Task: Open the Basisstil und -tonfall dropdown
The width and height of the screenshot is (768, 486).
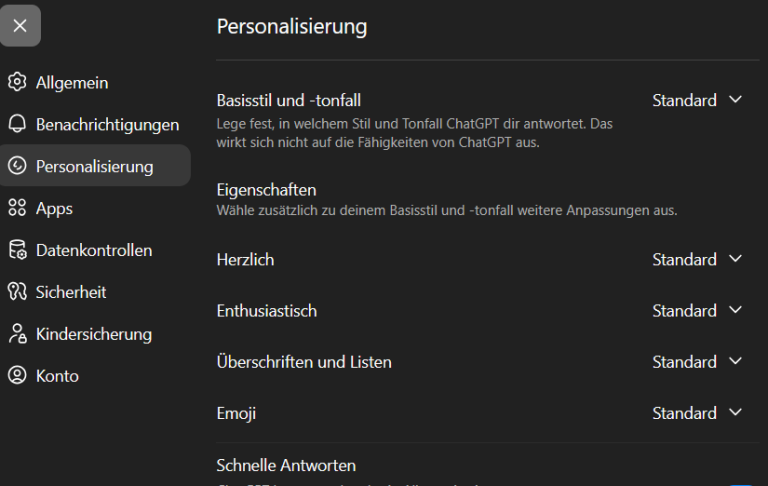Action: [697, 100]
